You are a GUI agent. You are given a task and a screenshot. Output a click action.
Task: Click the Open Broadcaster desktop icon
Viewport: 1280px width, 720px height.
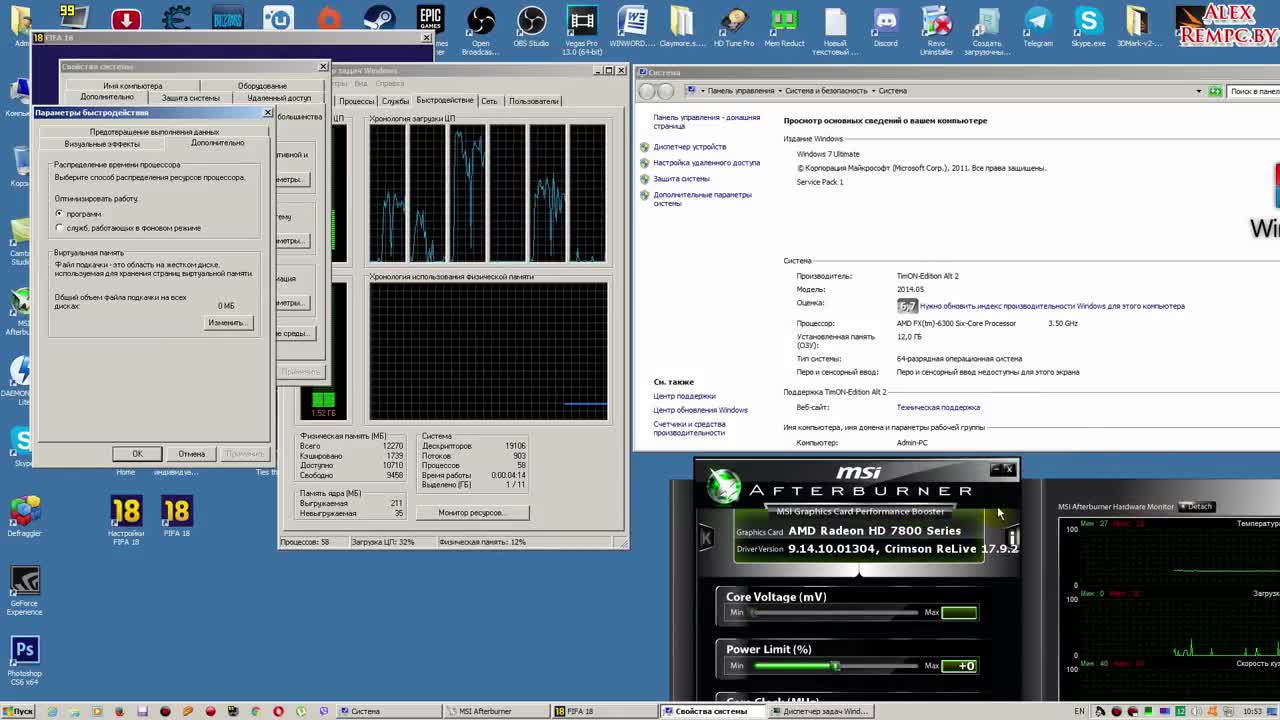[x=480, y=28]
